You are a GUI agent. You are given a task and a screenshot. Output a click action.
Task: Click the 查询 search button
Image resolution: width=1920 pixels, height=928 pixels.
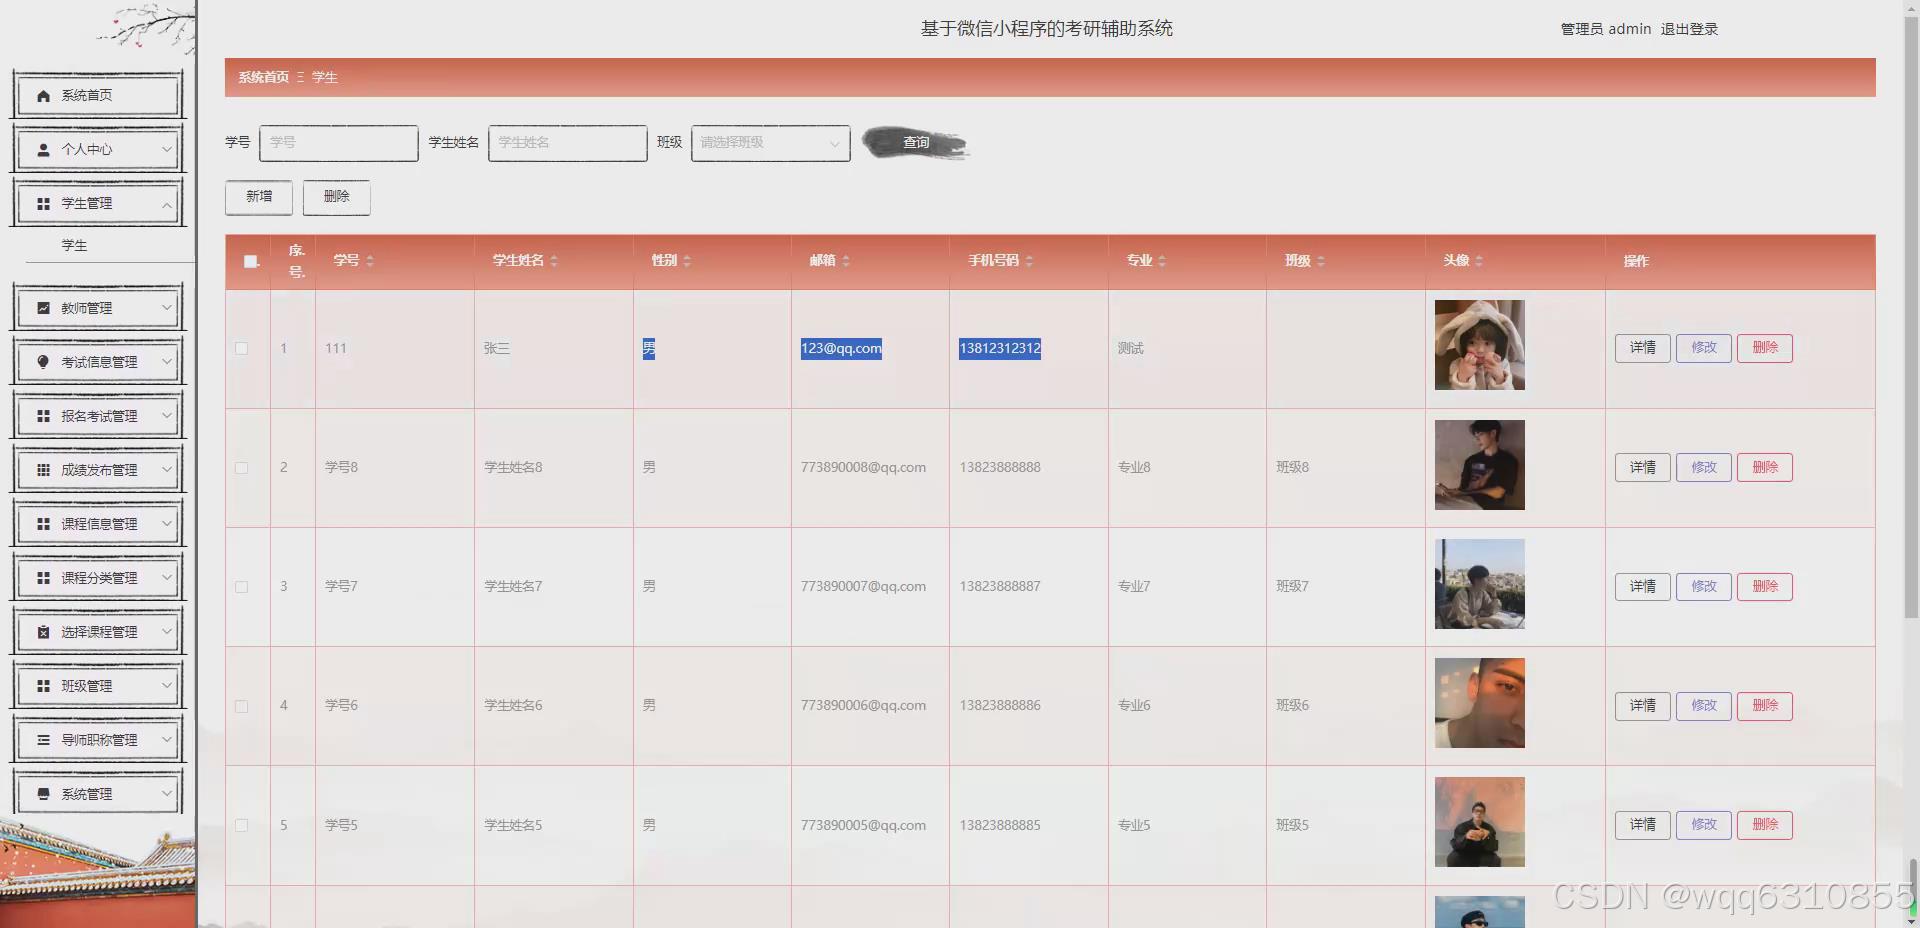pyautogui.click(x=916, y=143)
